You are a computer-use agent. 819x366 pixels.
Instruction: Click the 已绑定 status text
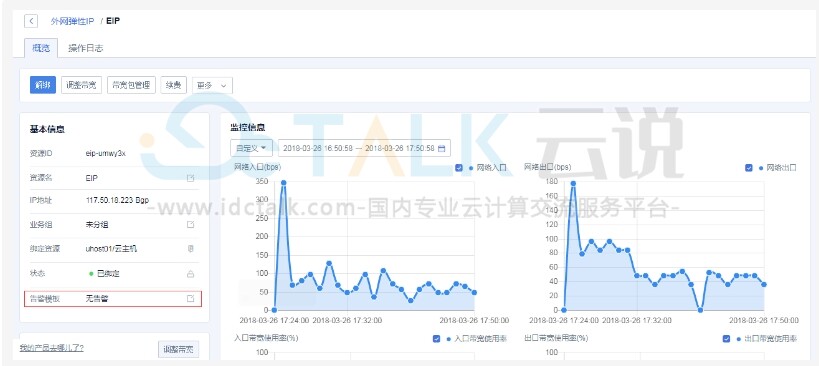tap(109, 274)
